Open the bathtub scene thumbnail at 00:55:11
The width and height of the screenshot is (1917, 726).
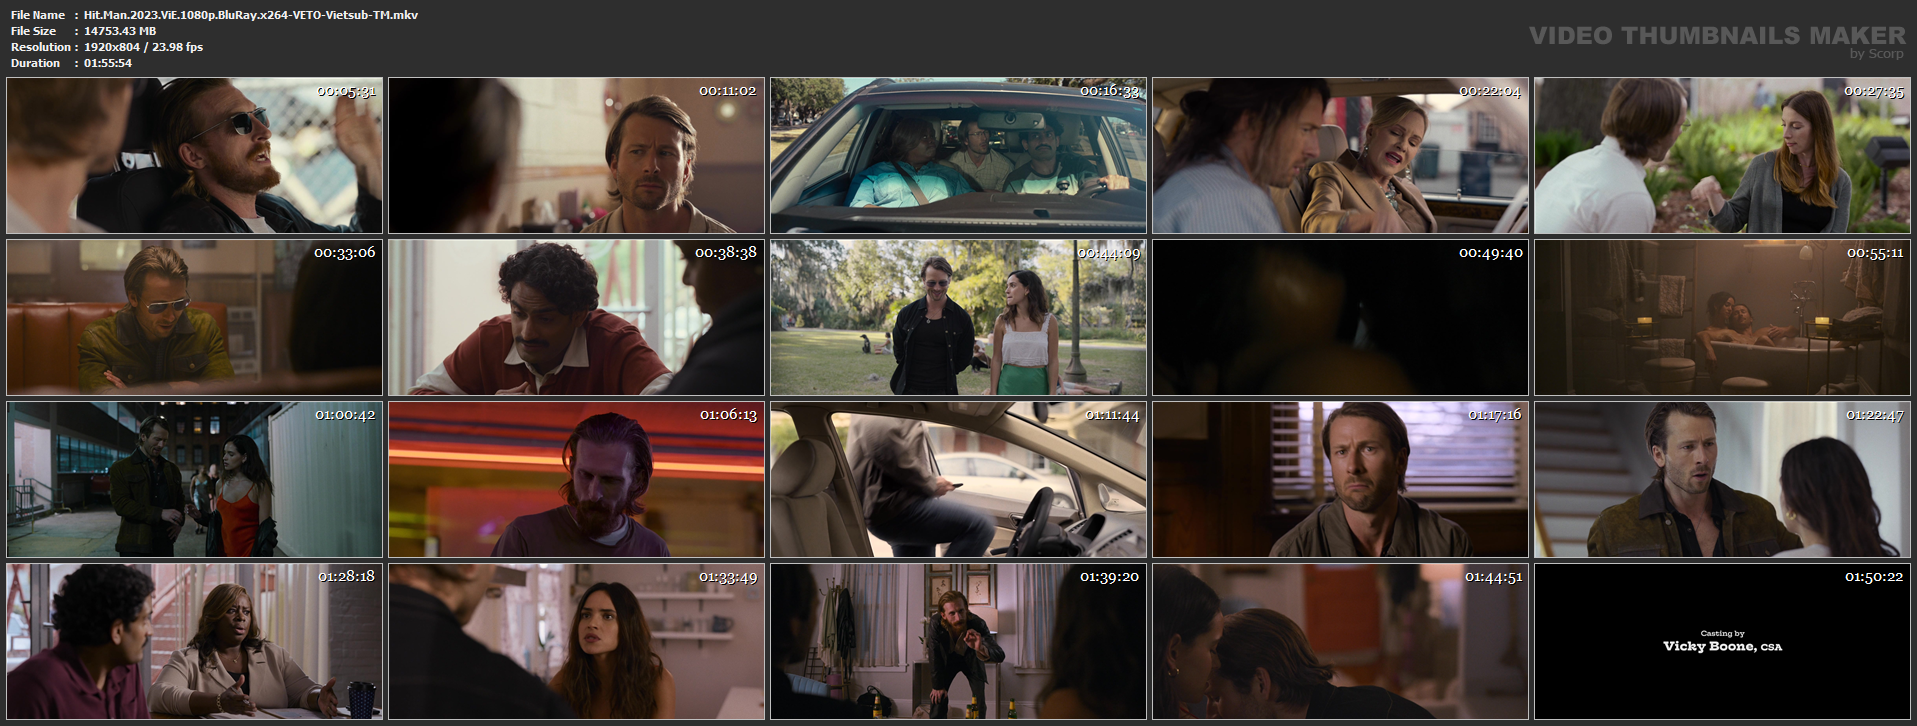click(1722, 318)
